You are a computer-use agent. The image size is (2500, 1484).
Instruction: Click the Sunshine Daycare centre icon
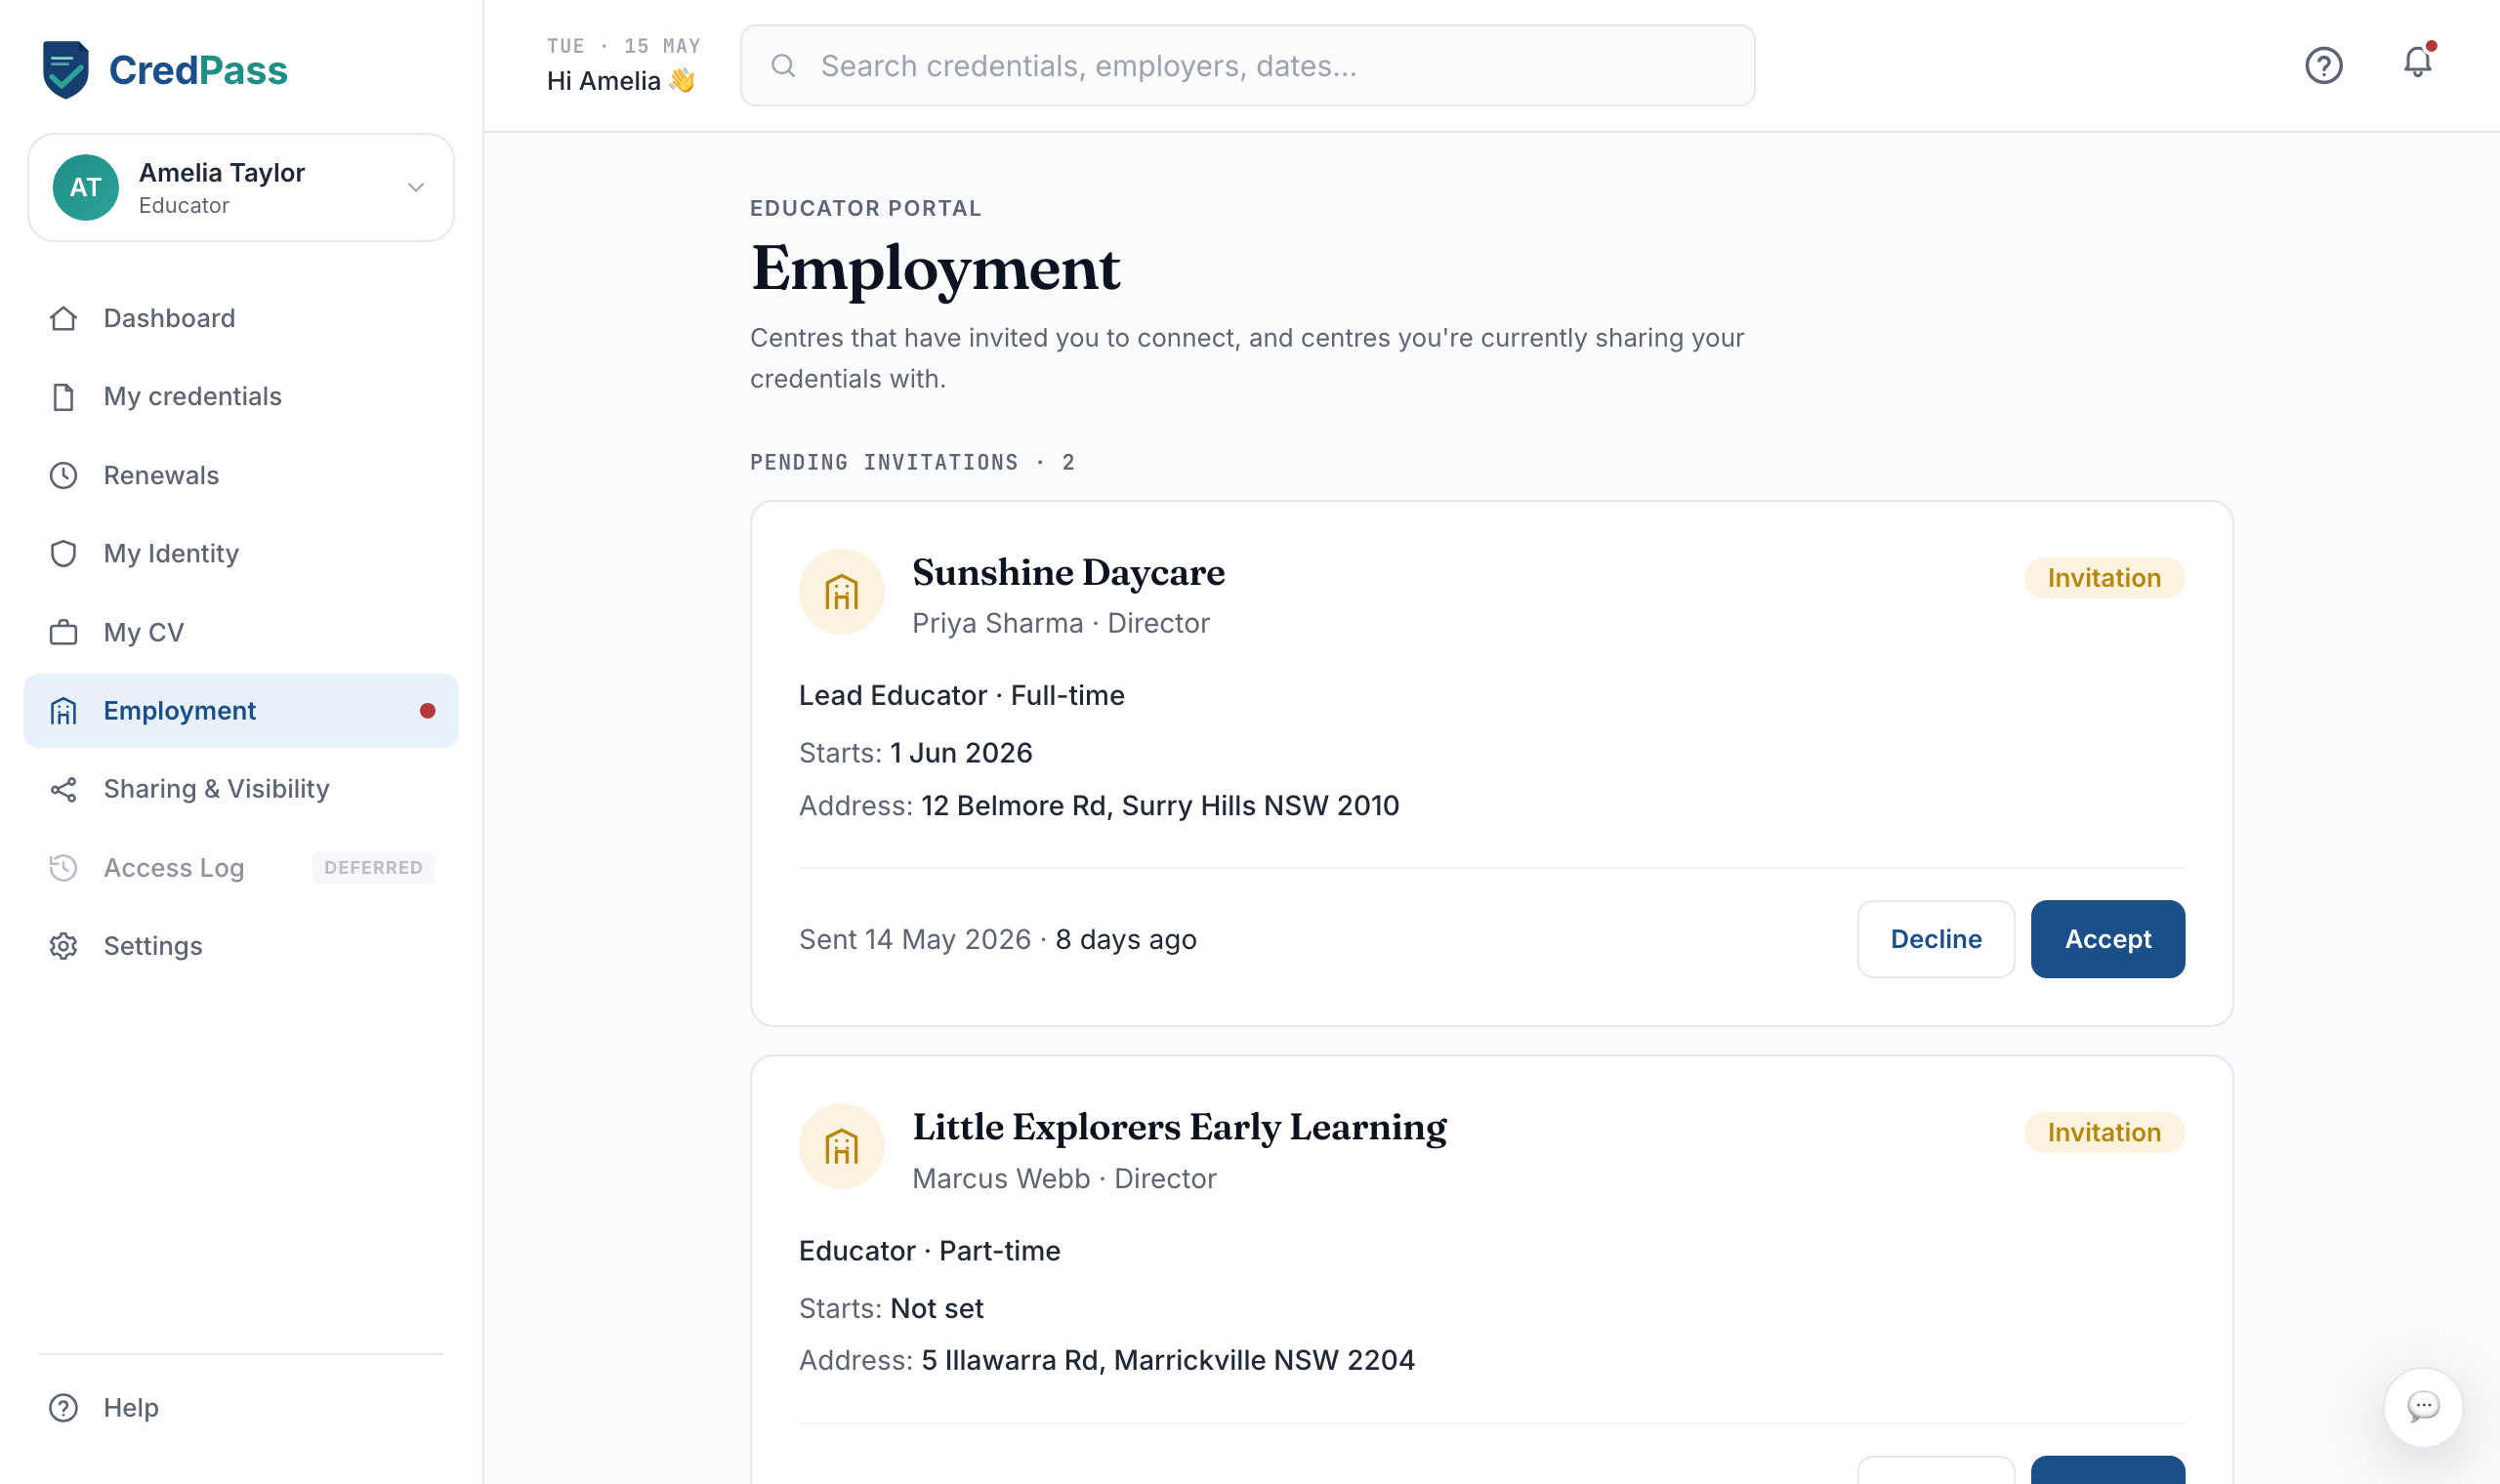842,592
